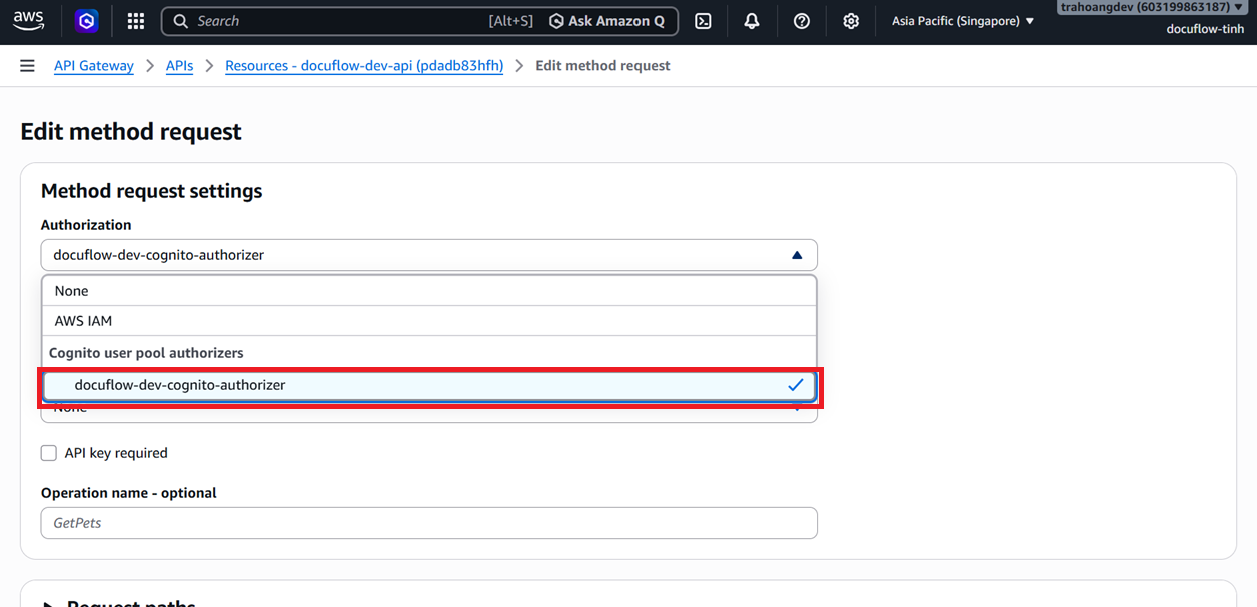The image size is (1257, 607).
Task: Enable the API key required checkbox
Action: click(49, 453)
